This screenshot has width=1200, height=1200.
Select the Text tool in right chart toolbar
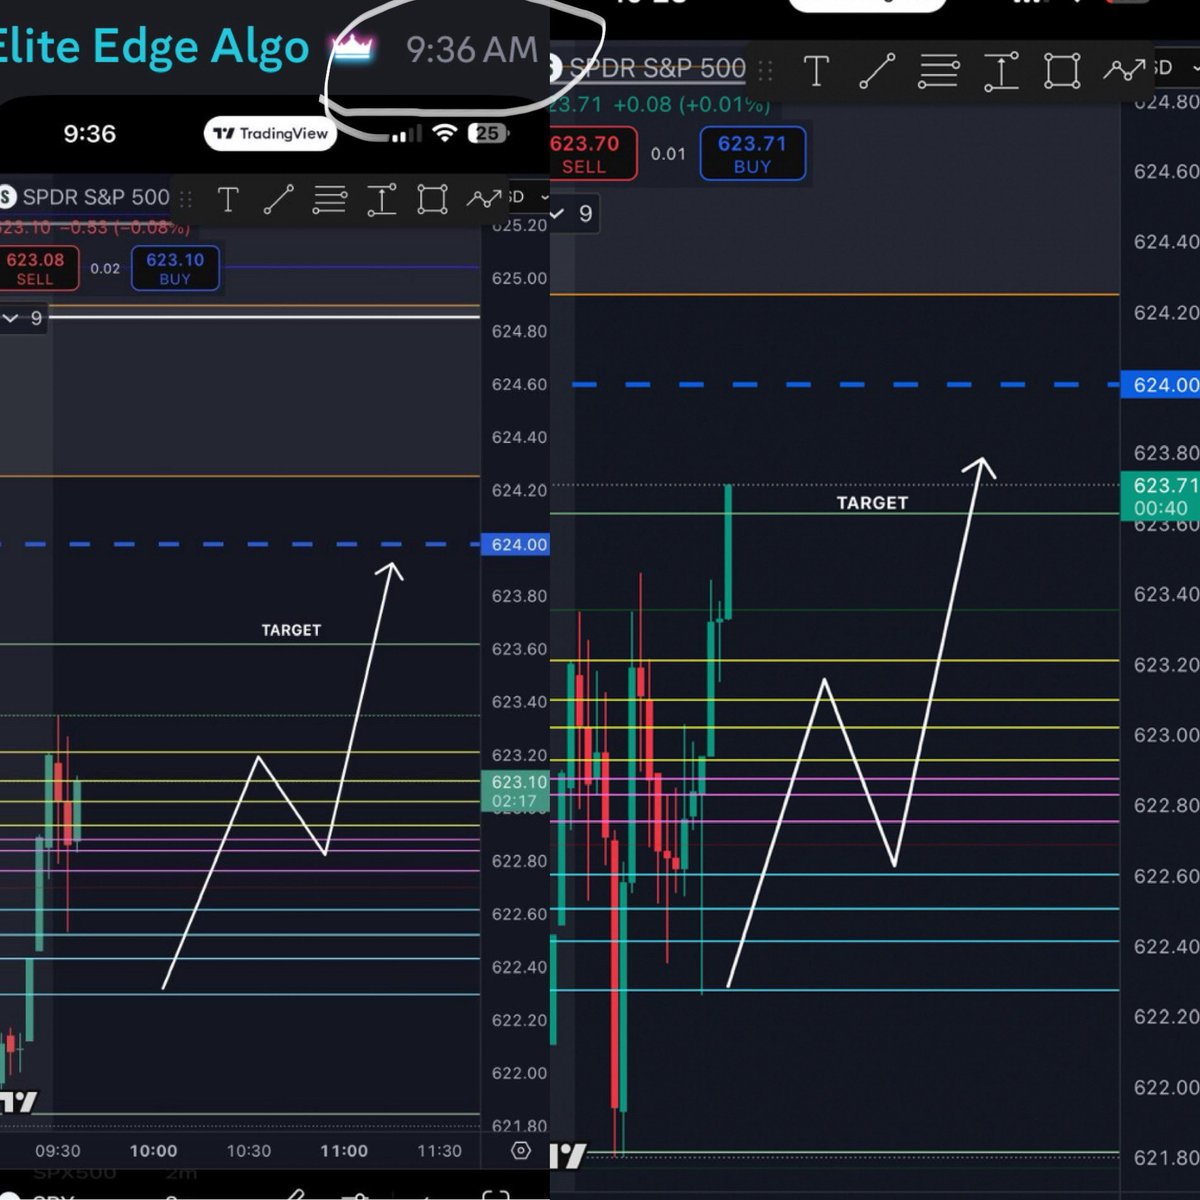(816, 71)
